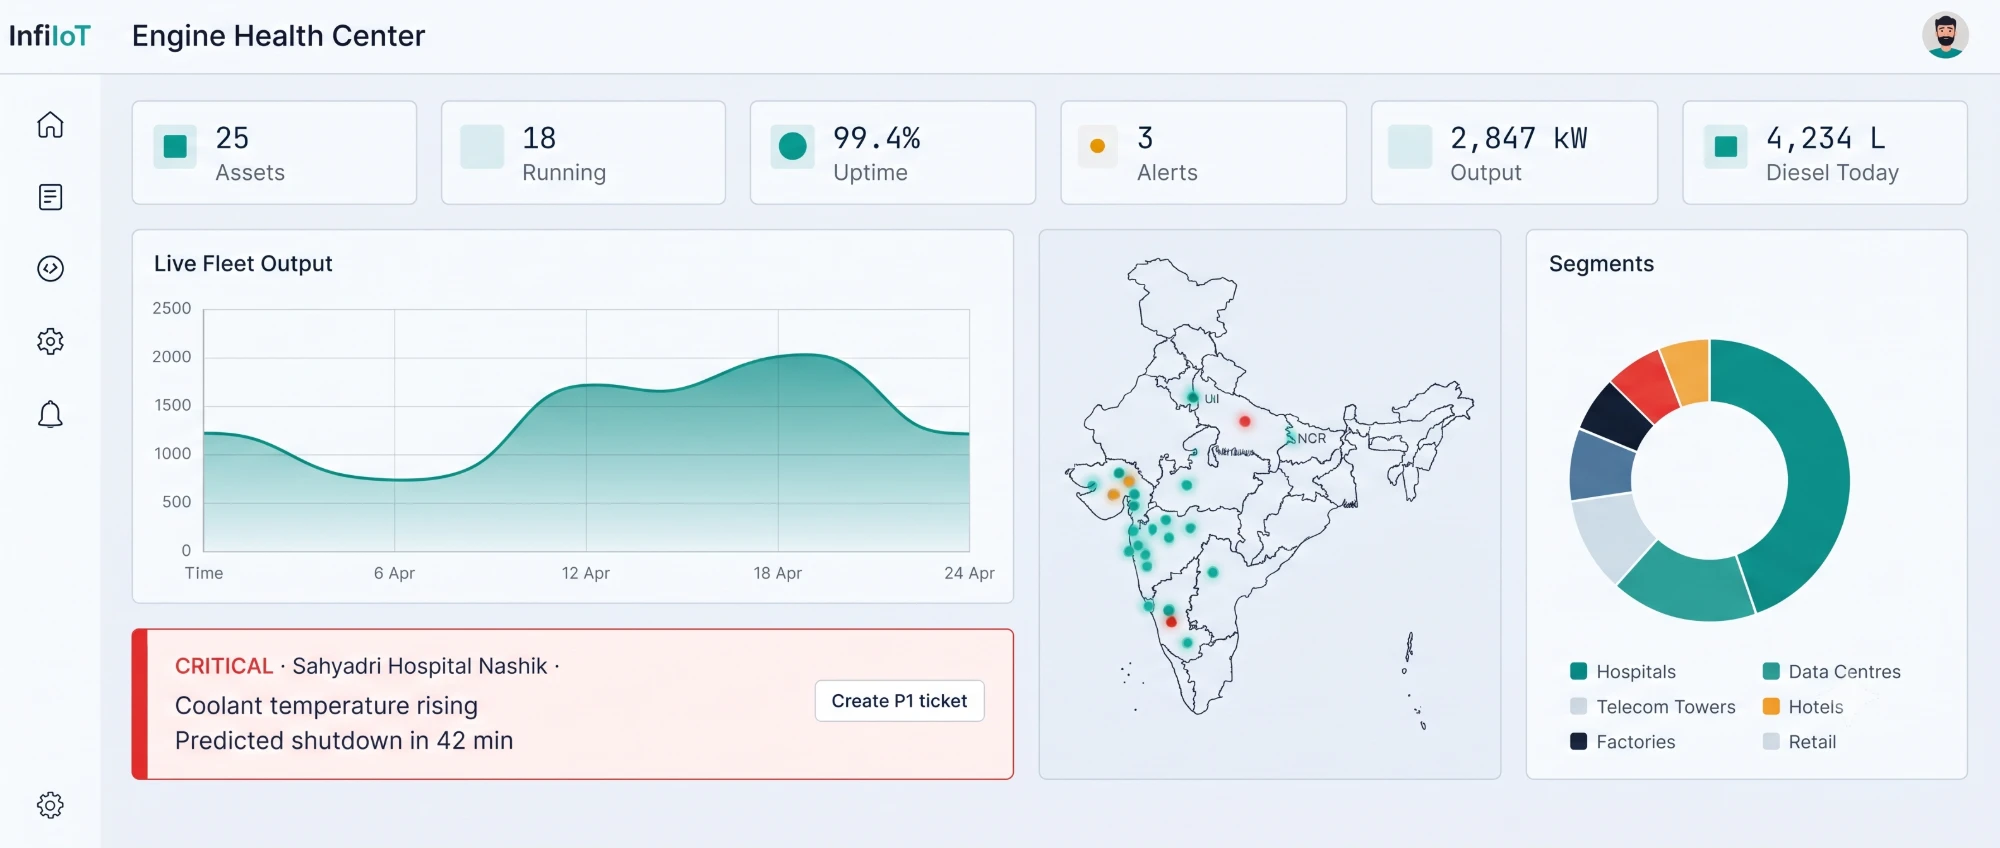Click the Data Centres legend color swatch
Viewport: 2000px width, 848px height.
1771,671
